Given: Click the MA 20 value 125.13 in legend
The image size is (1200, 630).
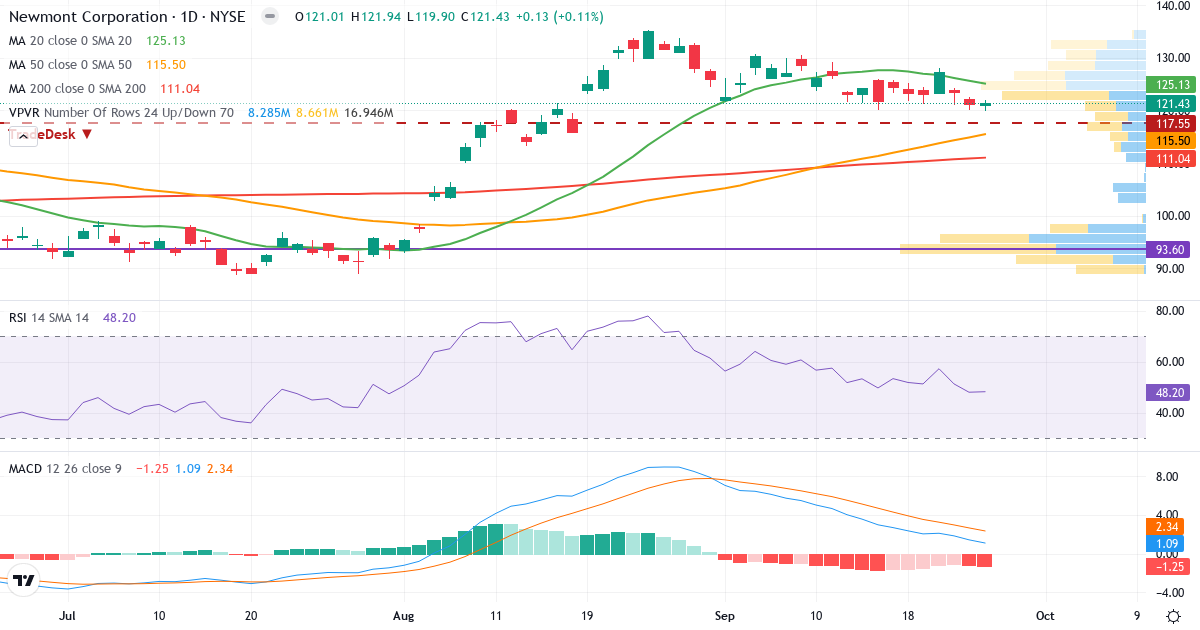Looking at the screenshot, I should pyautogui.click(x=166, y=41).
